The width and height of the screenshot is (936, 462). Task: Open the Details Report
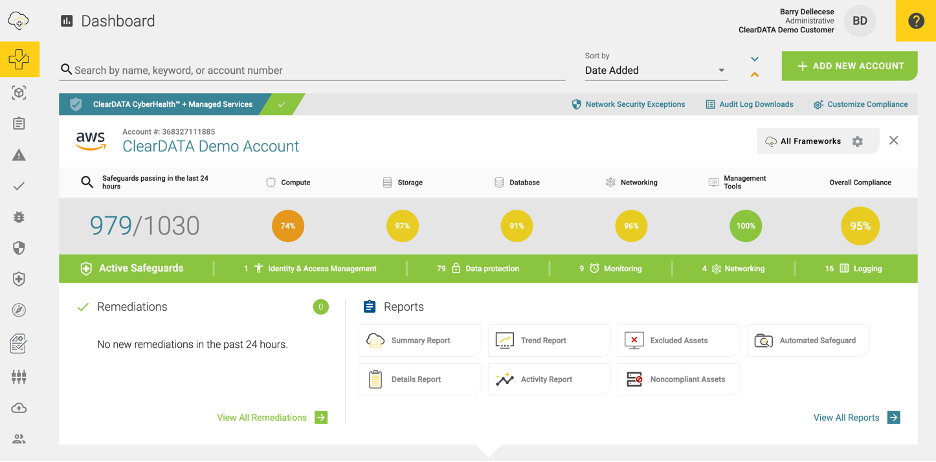point(420,379)
